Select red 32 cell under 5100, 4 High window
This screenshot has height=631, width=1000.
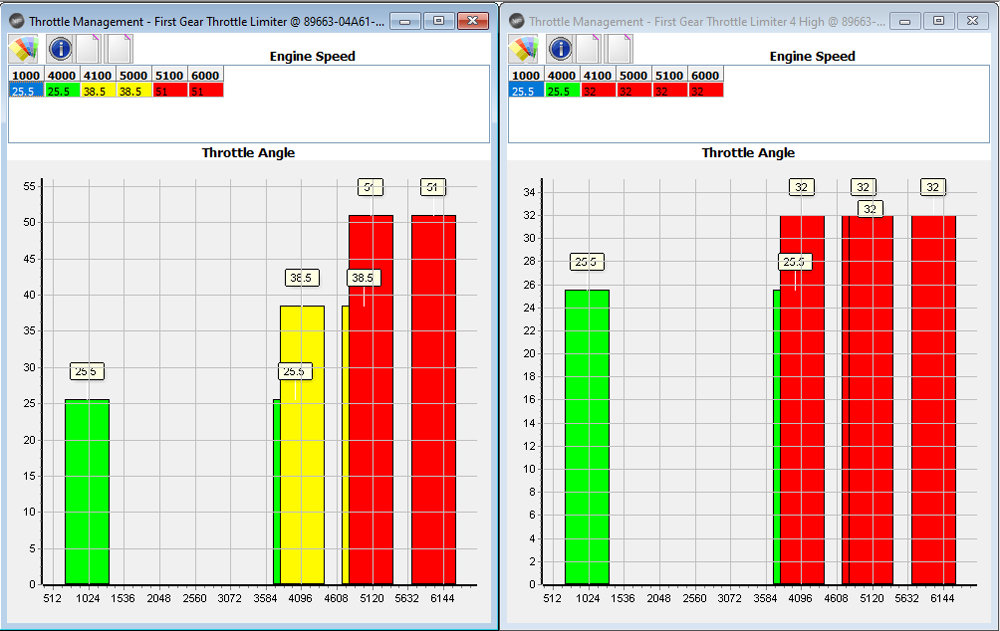(x=670, y=91)
